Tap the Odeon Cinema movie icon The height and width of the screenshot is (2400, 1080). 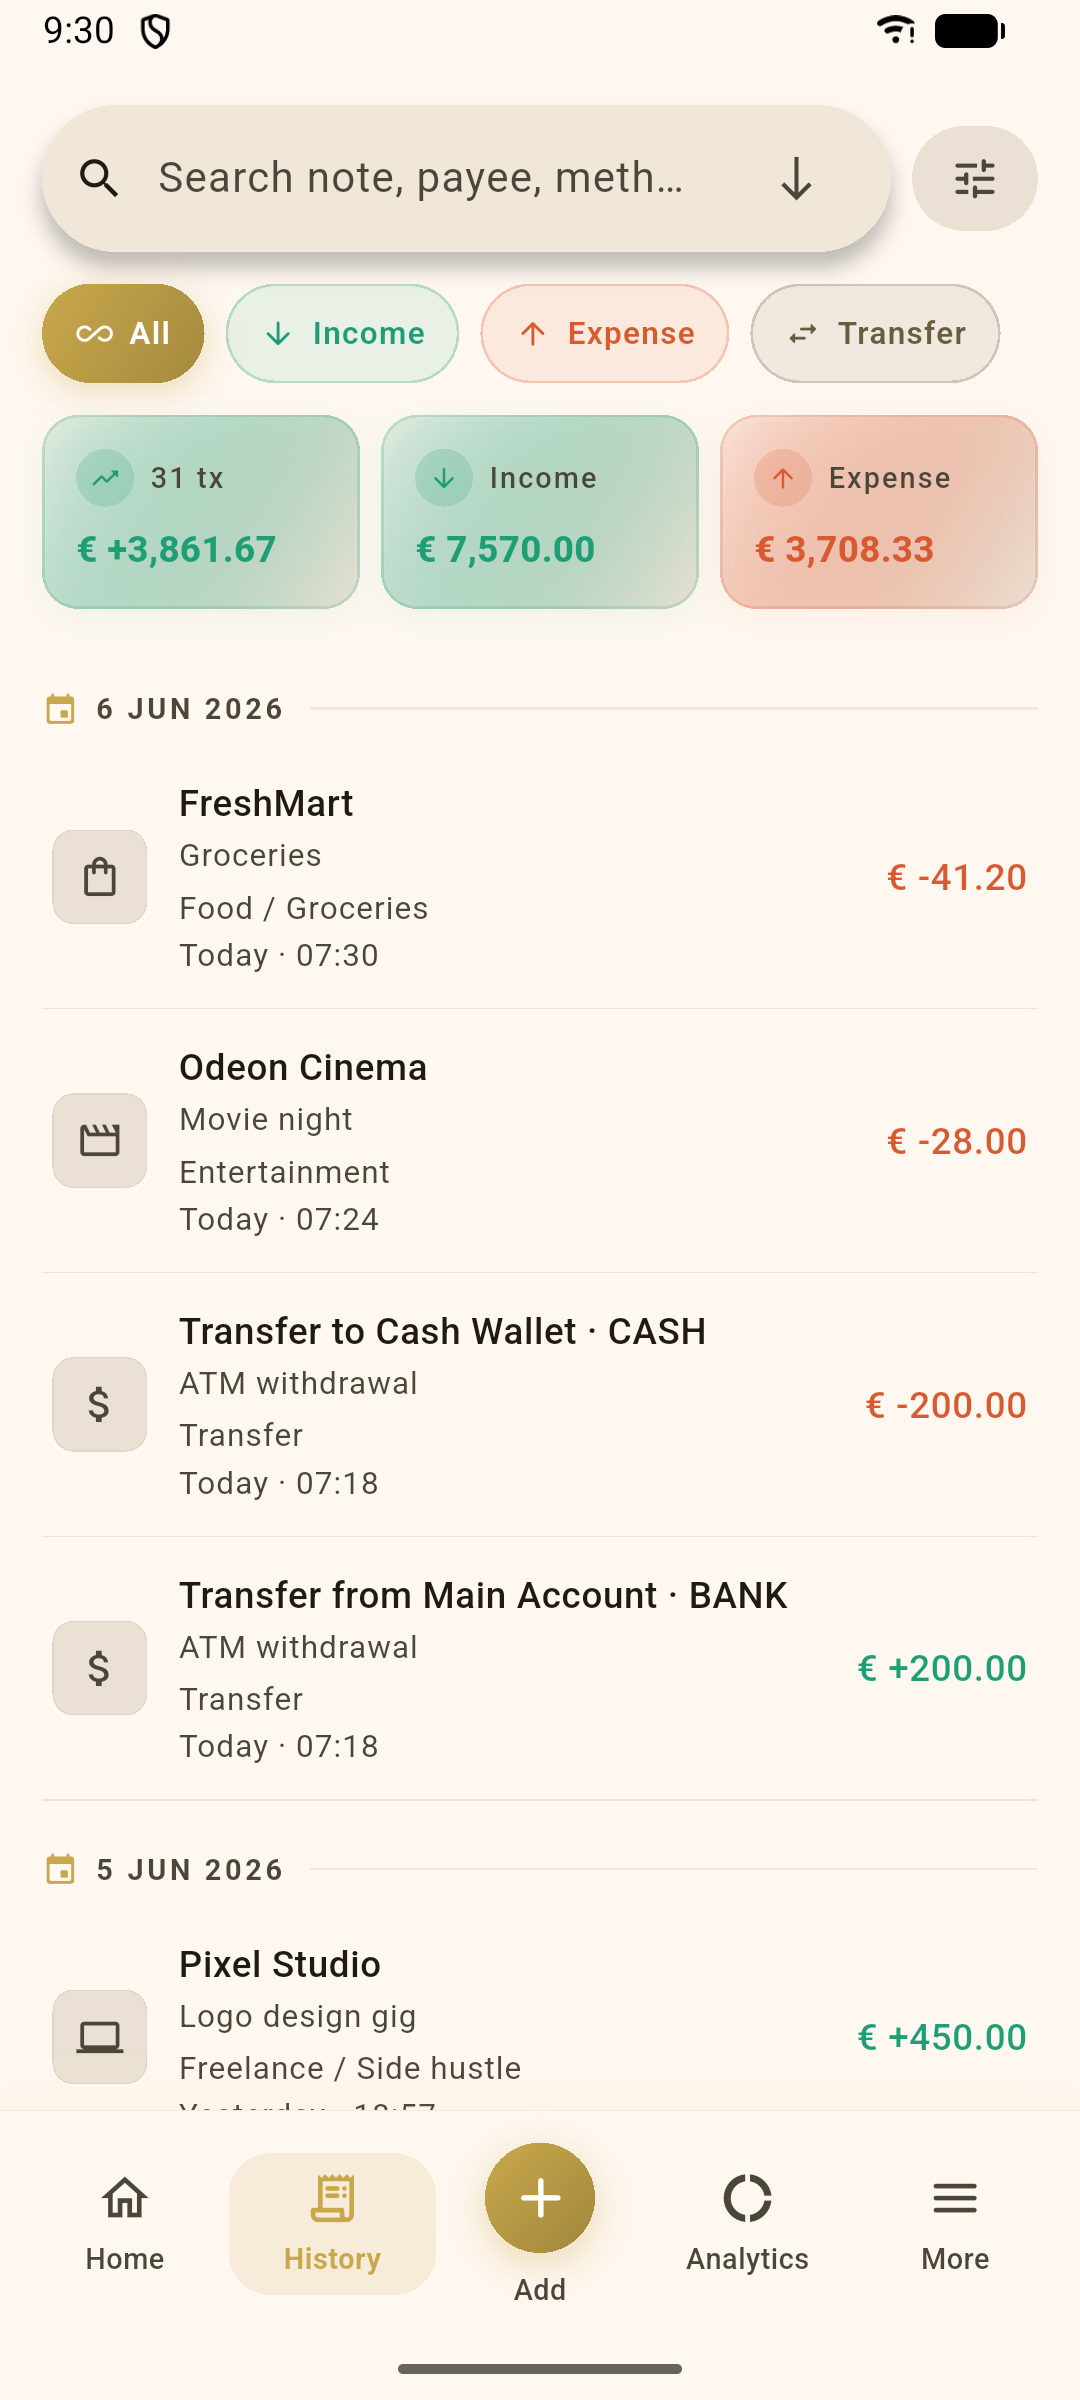click(100, 1141)
